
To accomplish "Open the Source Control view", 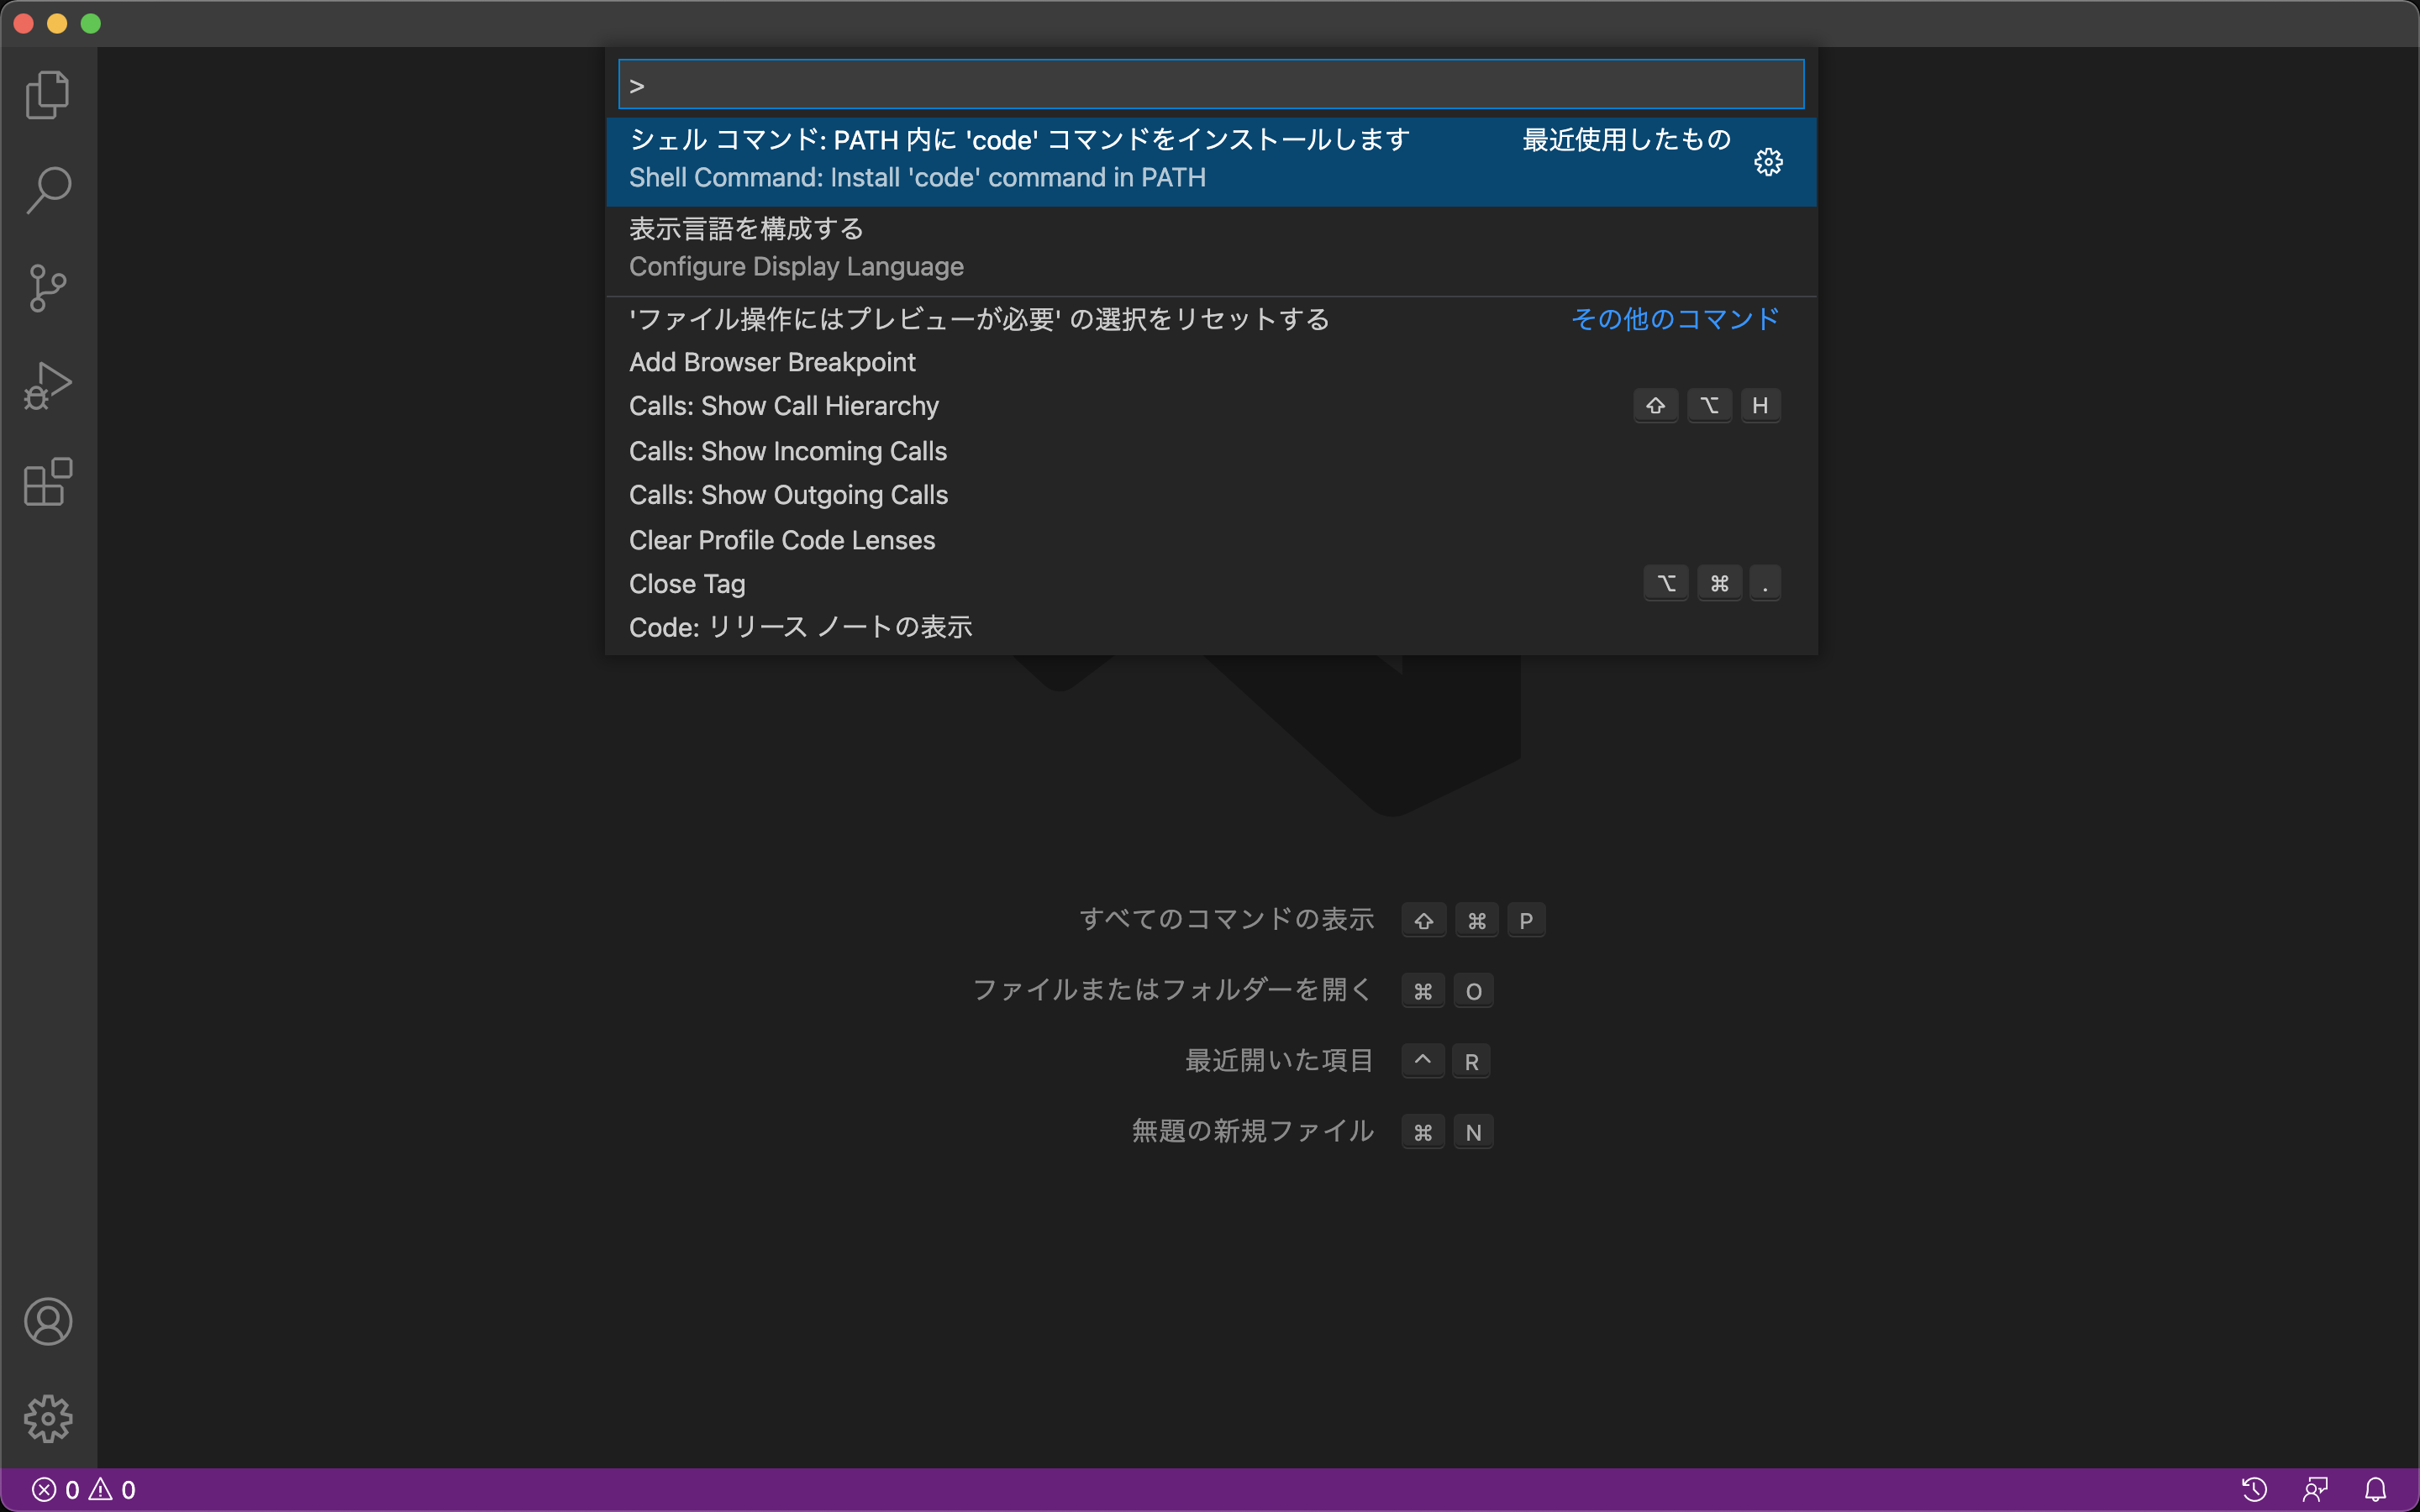I will [x=47, y=287].
